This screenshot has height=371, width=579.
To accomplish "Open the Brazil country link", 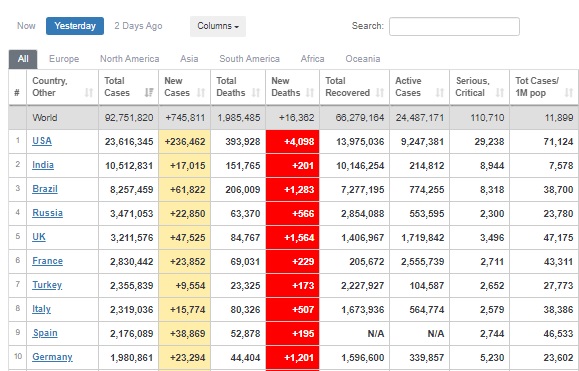I will [x=45, y=189].
